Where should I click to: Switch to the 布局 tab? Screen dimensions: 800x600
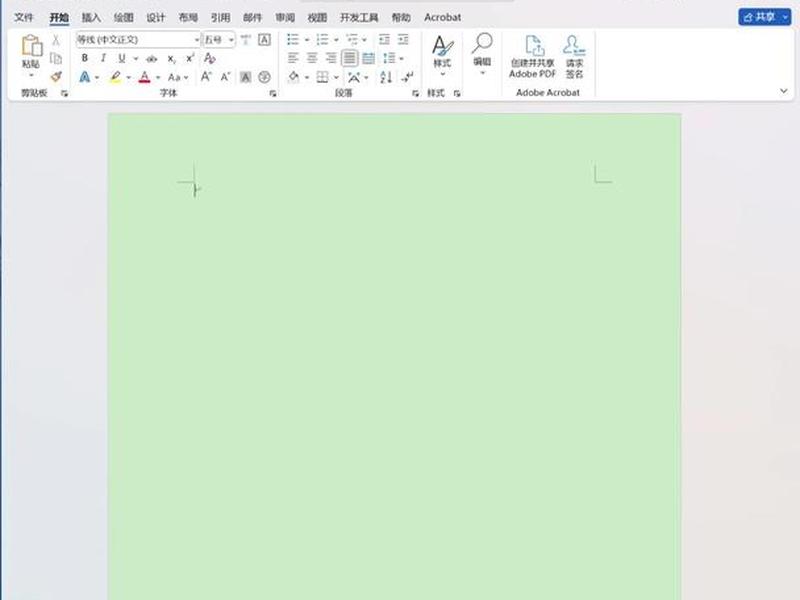pyautogui.click(x=188, y=17)
